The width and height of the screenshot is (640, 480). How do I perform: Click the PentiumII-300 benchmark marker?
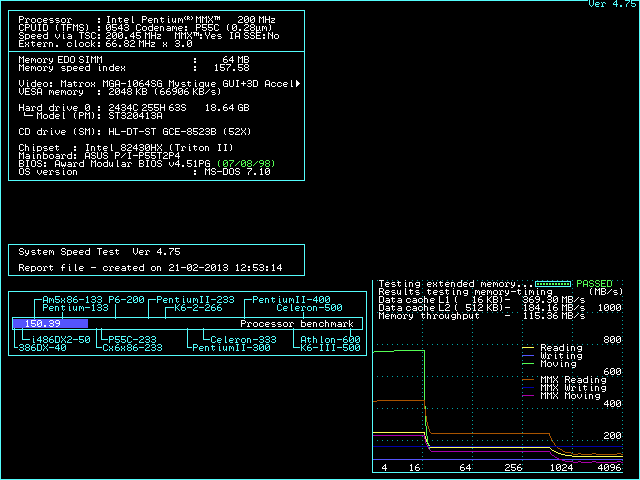[231, 348]
